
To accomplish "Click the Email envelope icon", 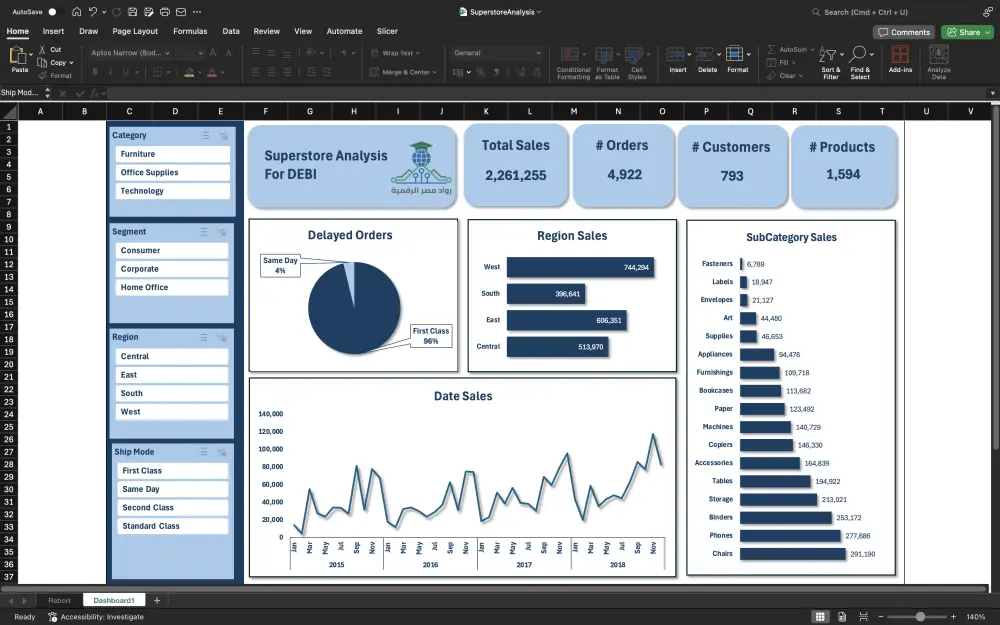I will (x=181, y=11).
